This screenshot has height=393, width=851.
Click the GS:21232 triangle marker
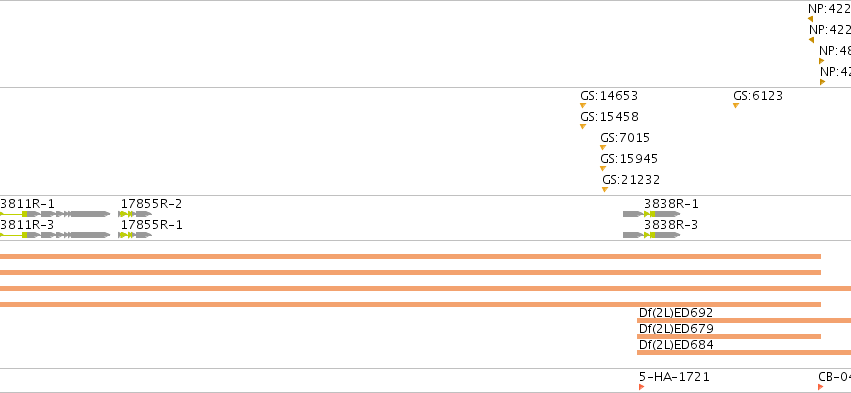[x=605, y=189]
